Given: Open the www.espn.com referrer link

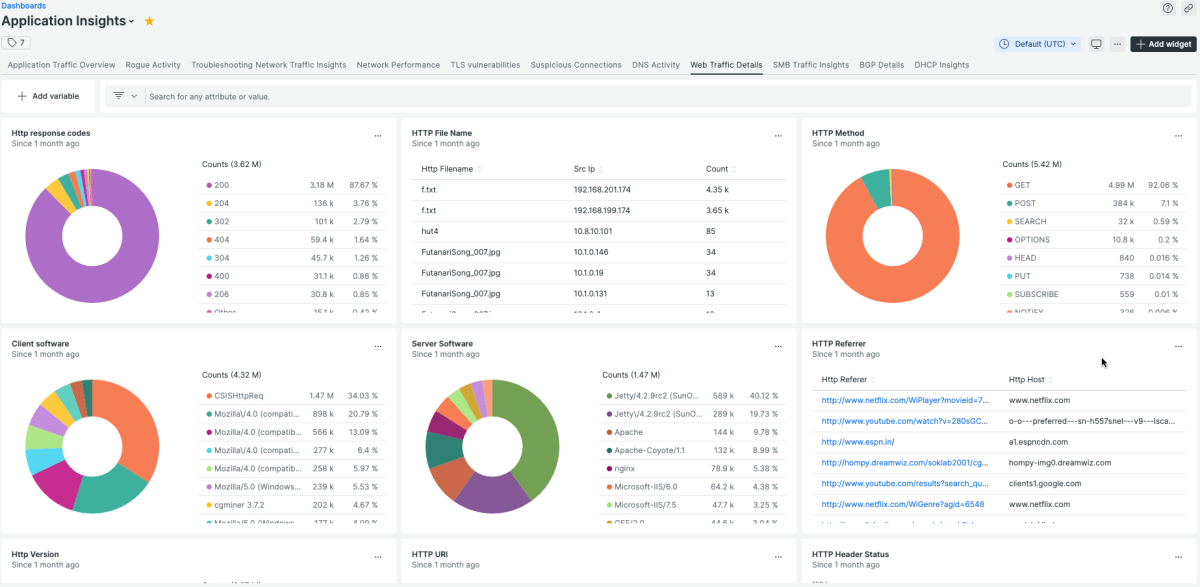Looking at the screenshot, I should pos(857,442).
